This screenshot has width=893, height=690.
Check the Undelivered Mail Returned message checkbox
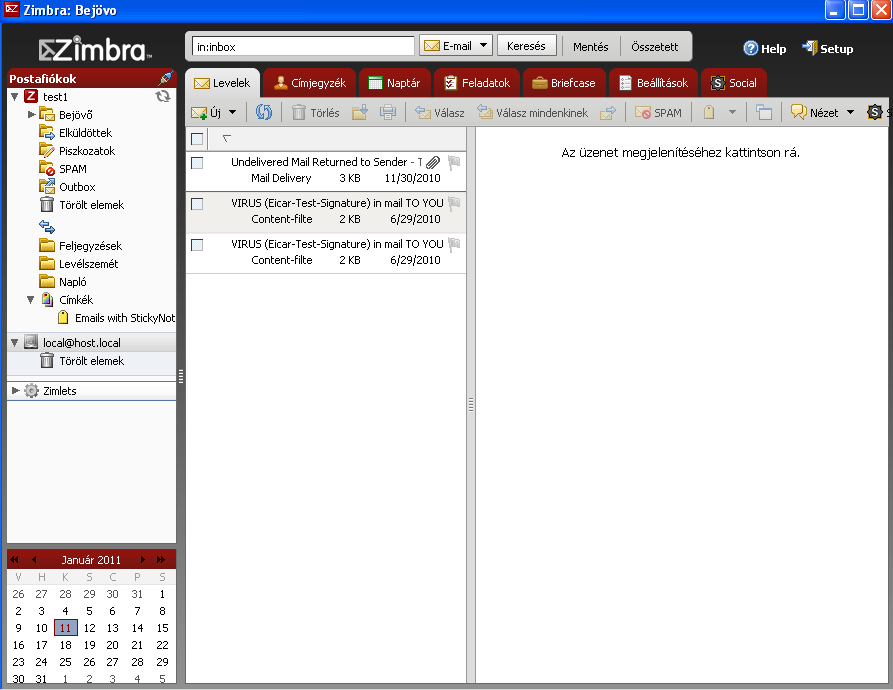coord(197,163)
